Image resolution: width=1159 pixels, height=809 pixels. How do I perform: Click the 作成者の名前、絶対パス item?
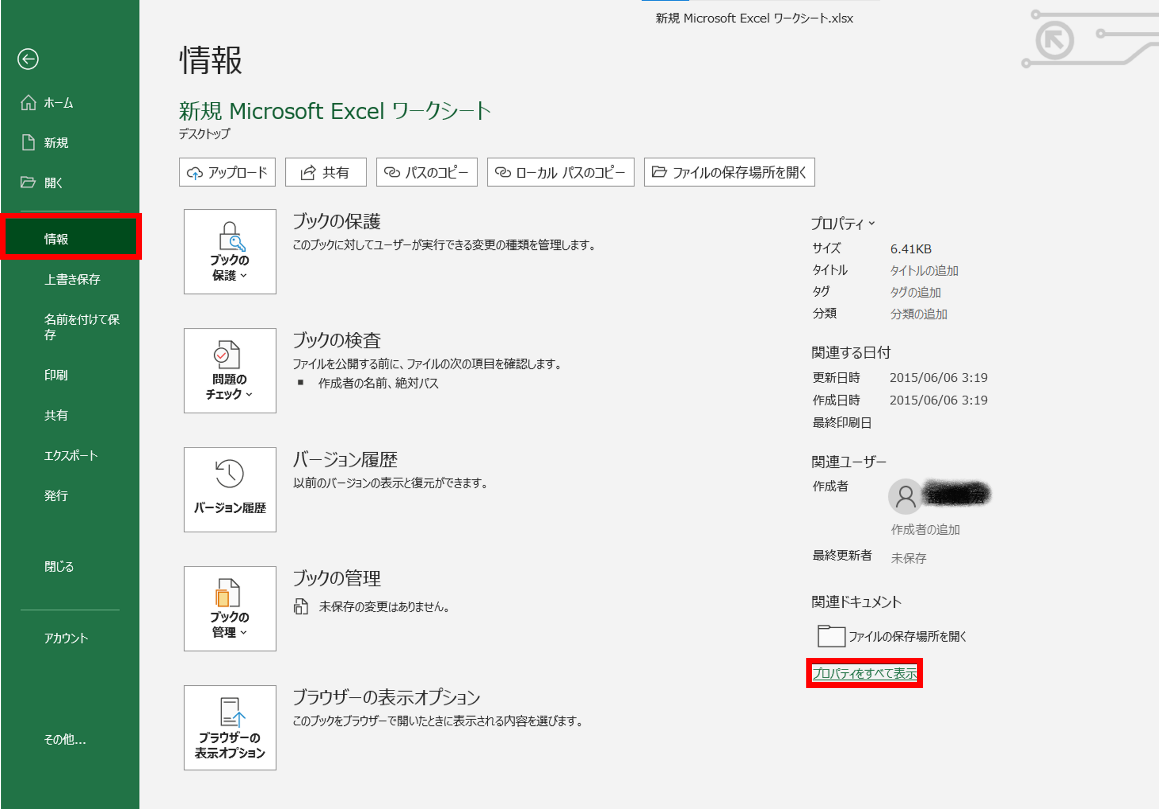[x=378, y=383]
